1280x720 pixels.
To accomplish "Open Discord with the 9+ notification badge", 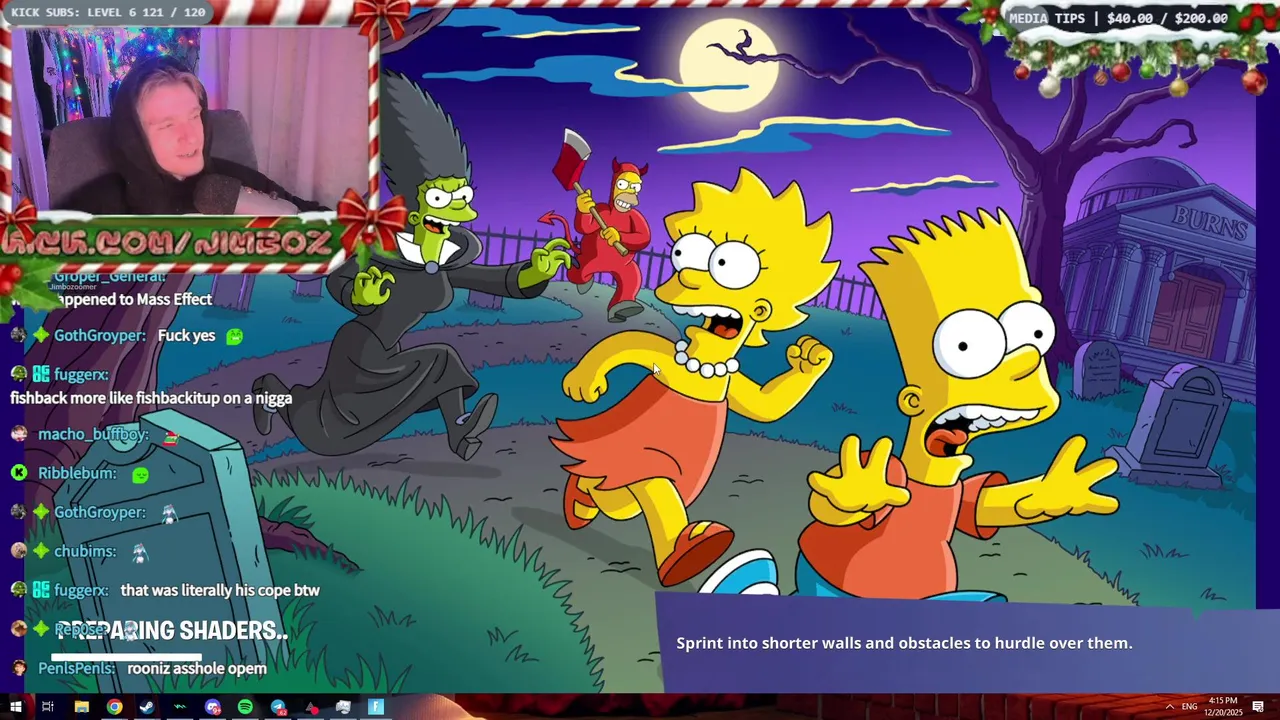I will click(213, 707).
